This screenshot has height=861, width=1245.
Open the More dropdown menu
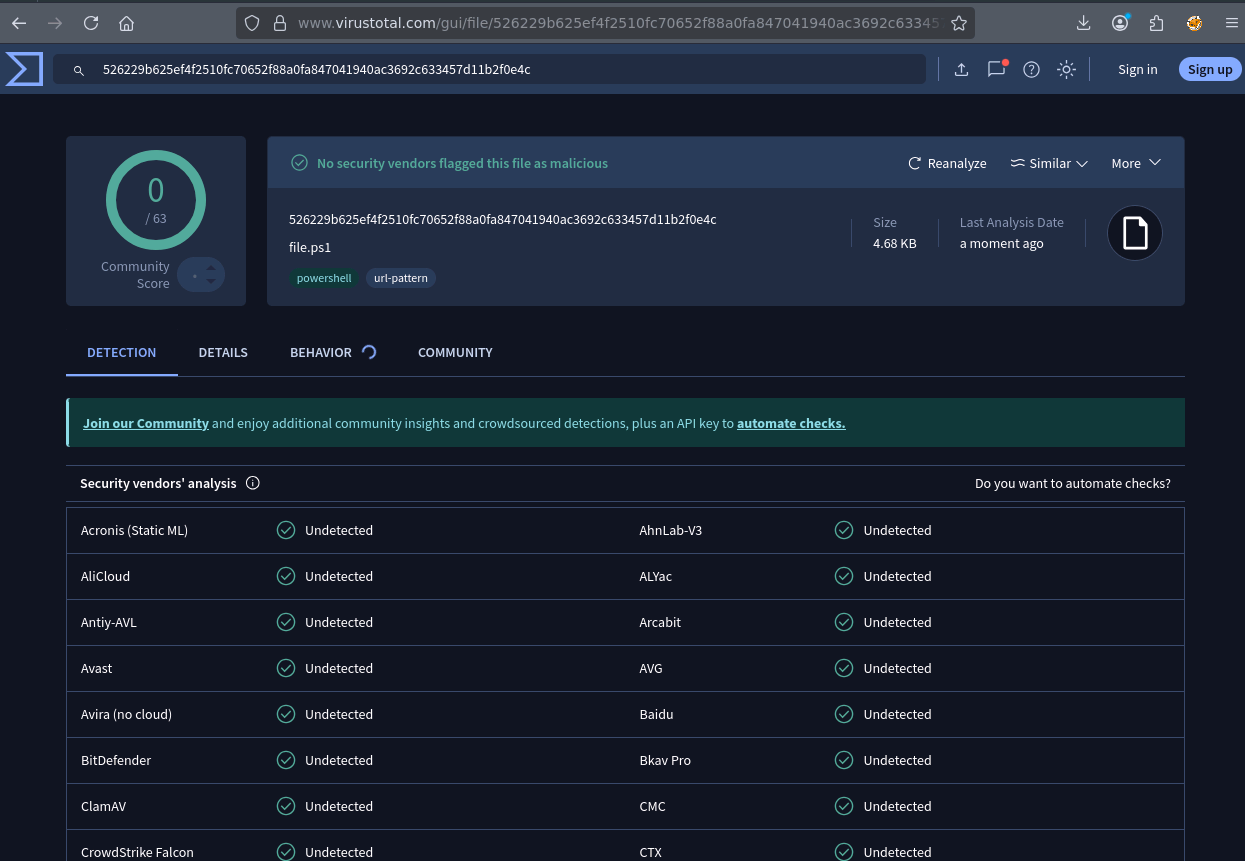click(1135, 163)
